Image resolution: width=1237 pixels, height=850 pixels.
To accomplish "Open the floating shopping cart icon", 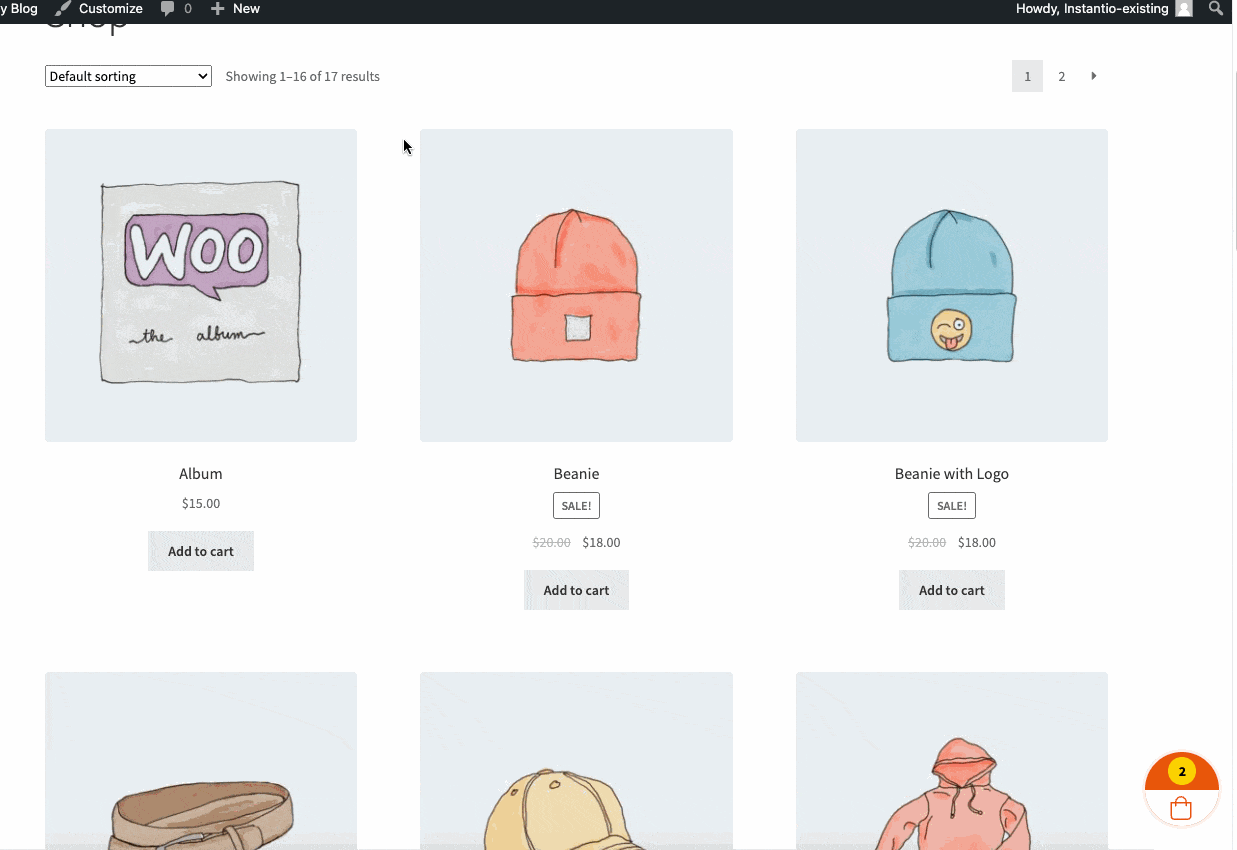I will (x=1181, y=807).
